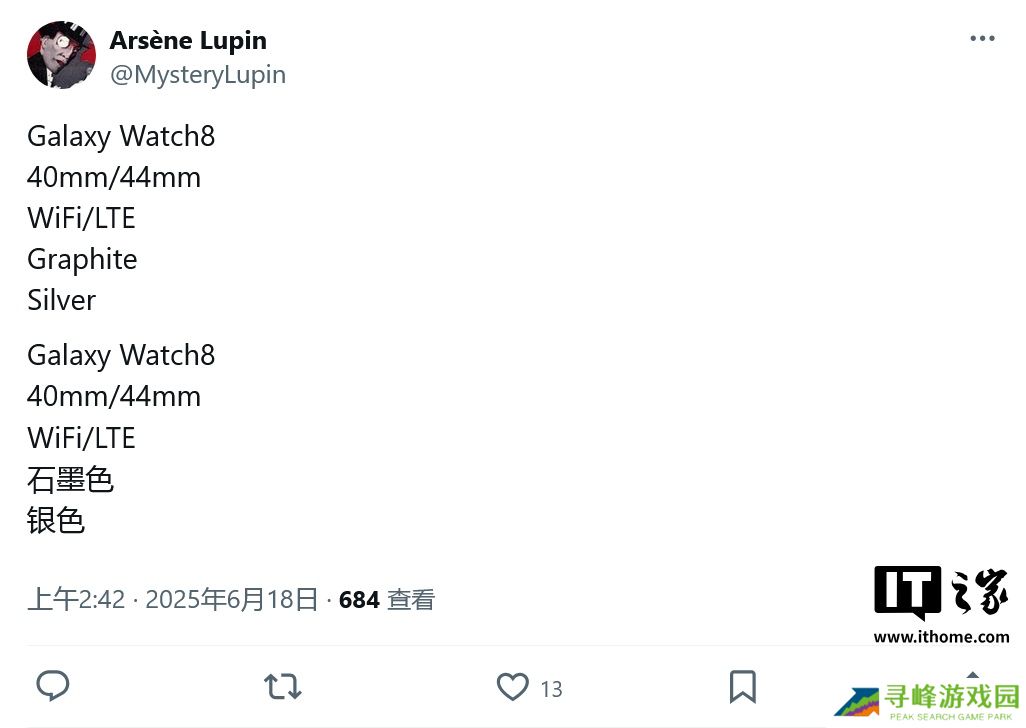This screenshot has height=728, width=1026.
Task: Click the first Galaxy Watch8 line
Action: point(121,136)
